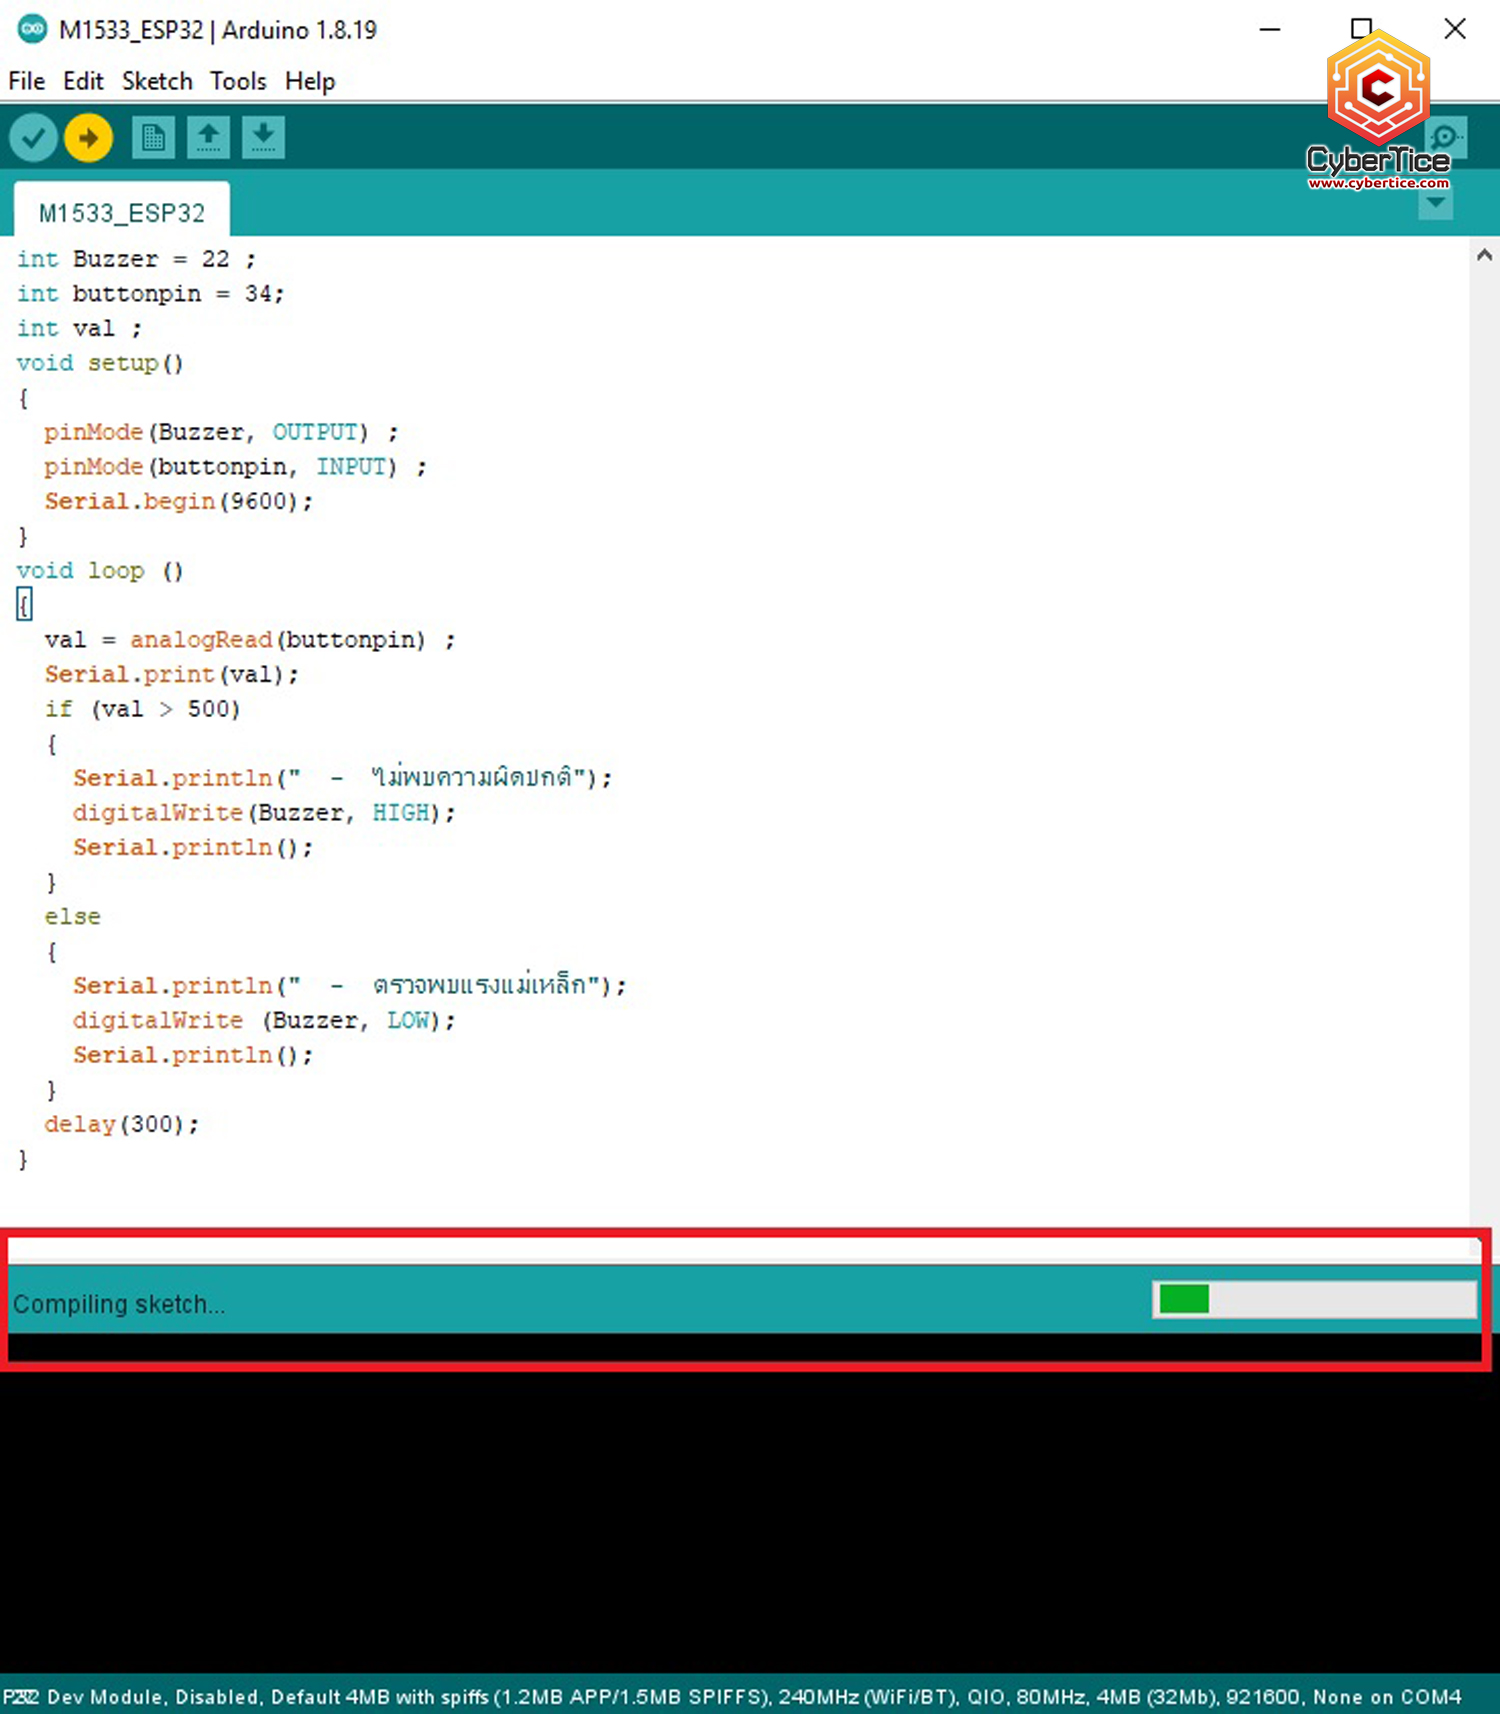Click the editor scrollbar up arrow
1500x1714 pixels.
point(1484,256)
